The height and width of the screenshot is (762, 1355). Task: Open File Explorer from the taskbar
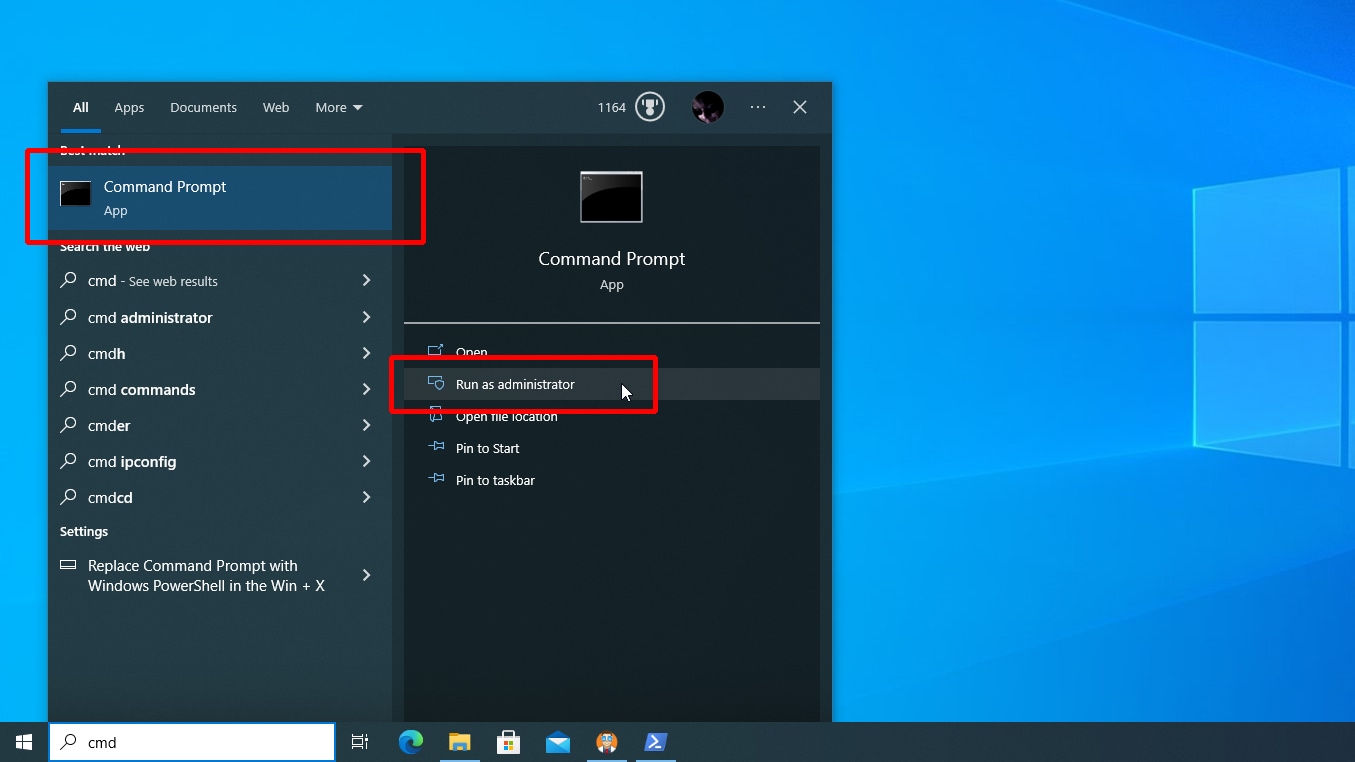click(x=459, y=742)
